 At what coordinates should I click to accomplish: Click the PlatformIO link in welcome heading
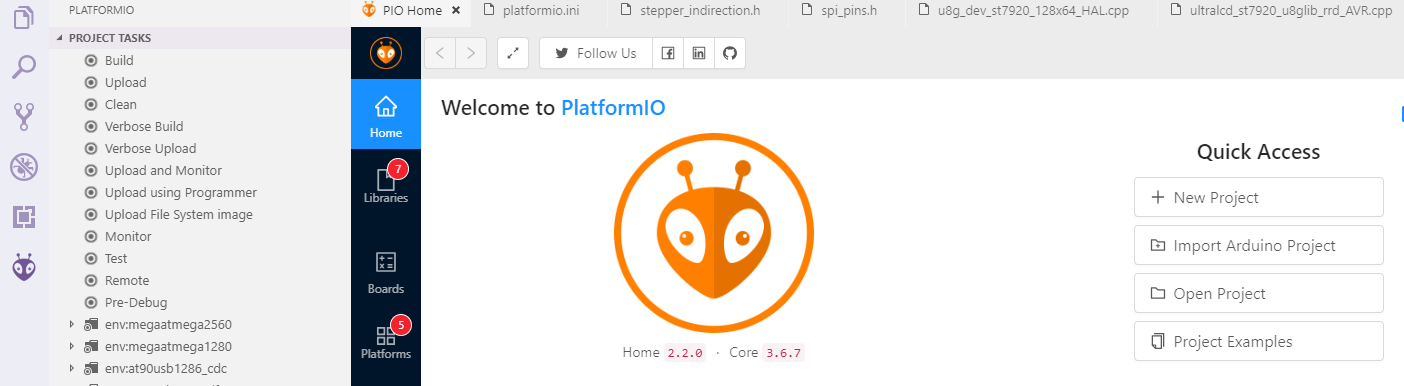click(613, 108)
